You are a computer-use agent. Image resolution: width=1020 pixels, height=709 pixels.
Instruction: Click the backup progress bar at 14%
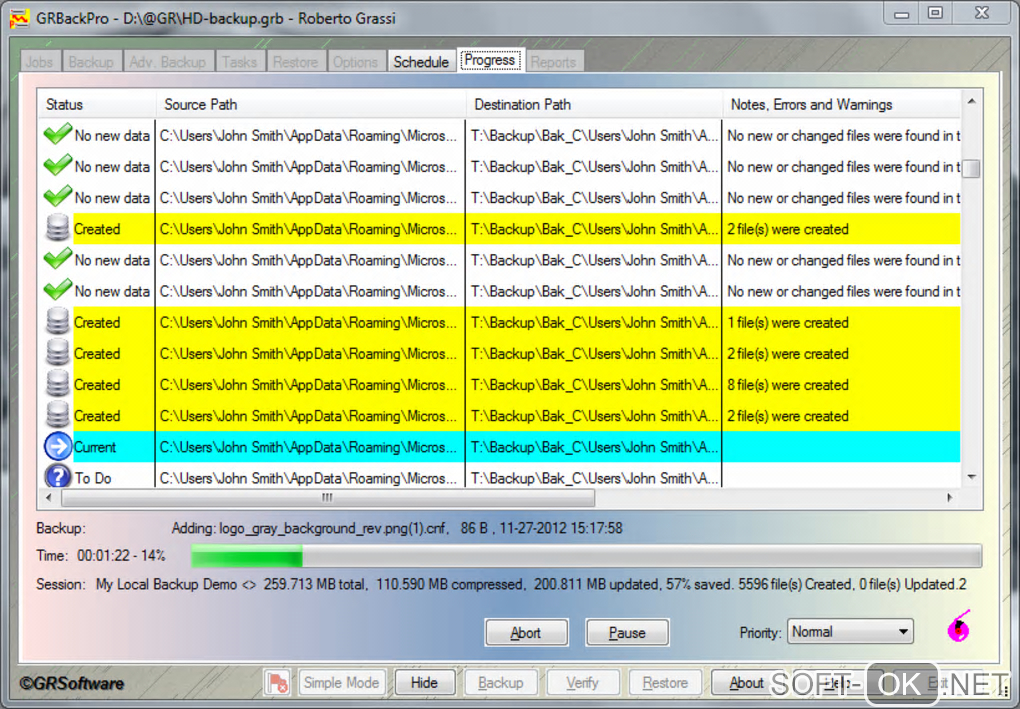click(586, 556)
